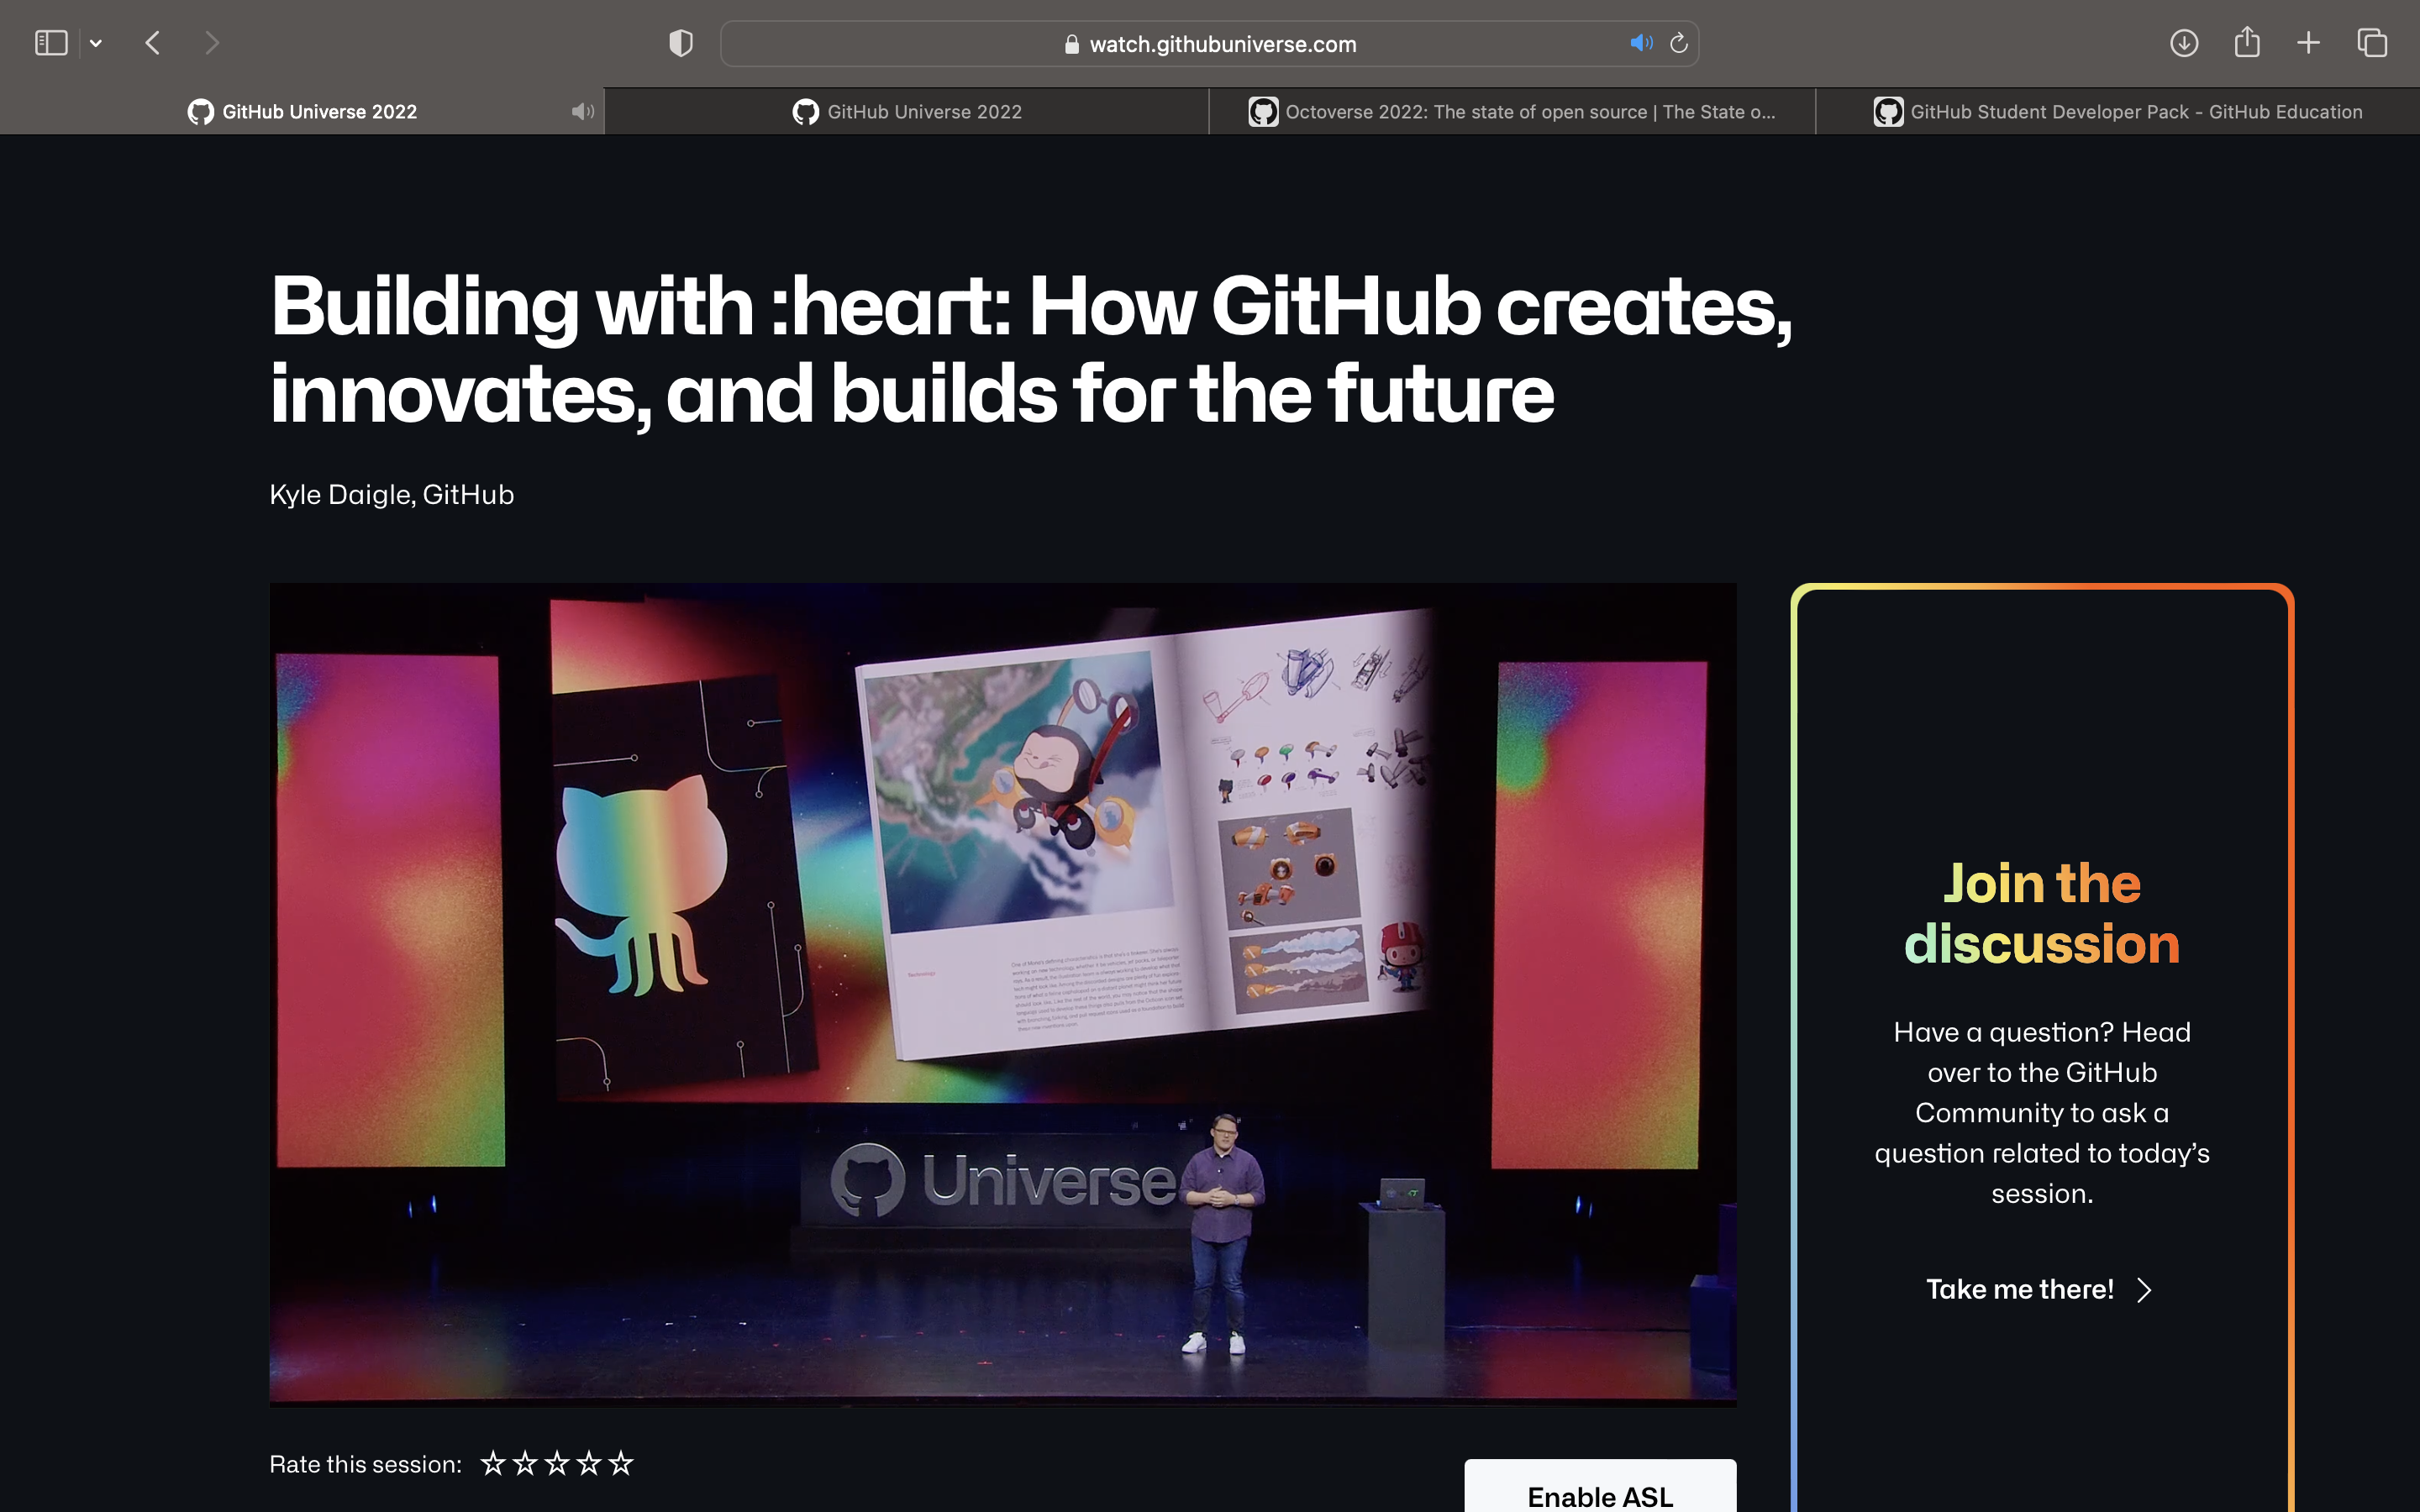The width and height of the screenshot is (2420, 1512).
Task: Click the Kyle Daigle, GitHub speaker text
Action: 392,495
